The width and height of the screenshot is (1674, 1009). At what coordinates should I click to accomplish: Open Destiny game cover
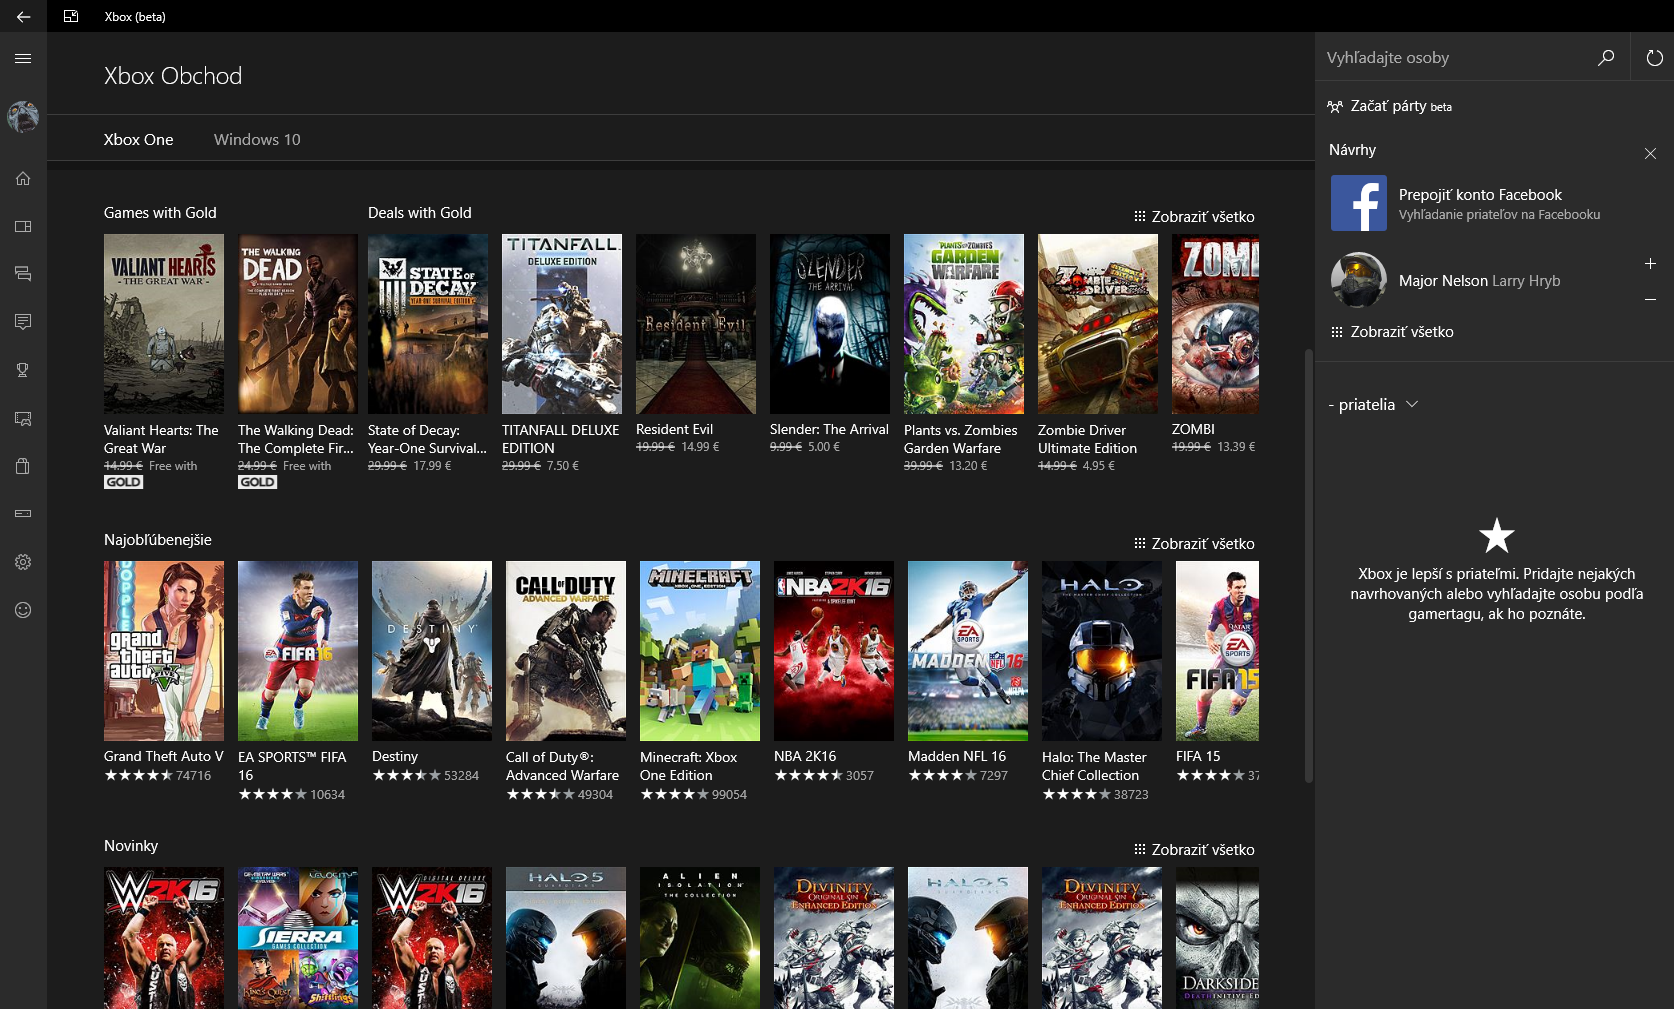coord(432,651)
